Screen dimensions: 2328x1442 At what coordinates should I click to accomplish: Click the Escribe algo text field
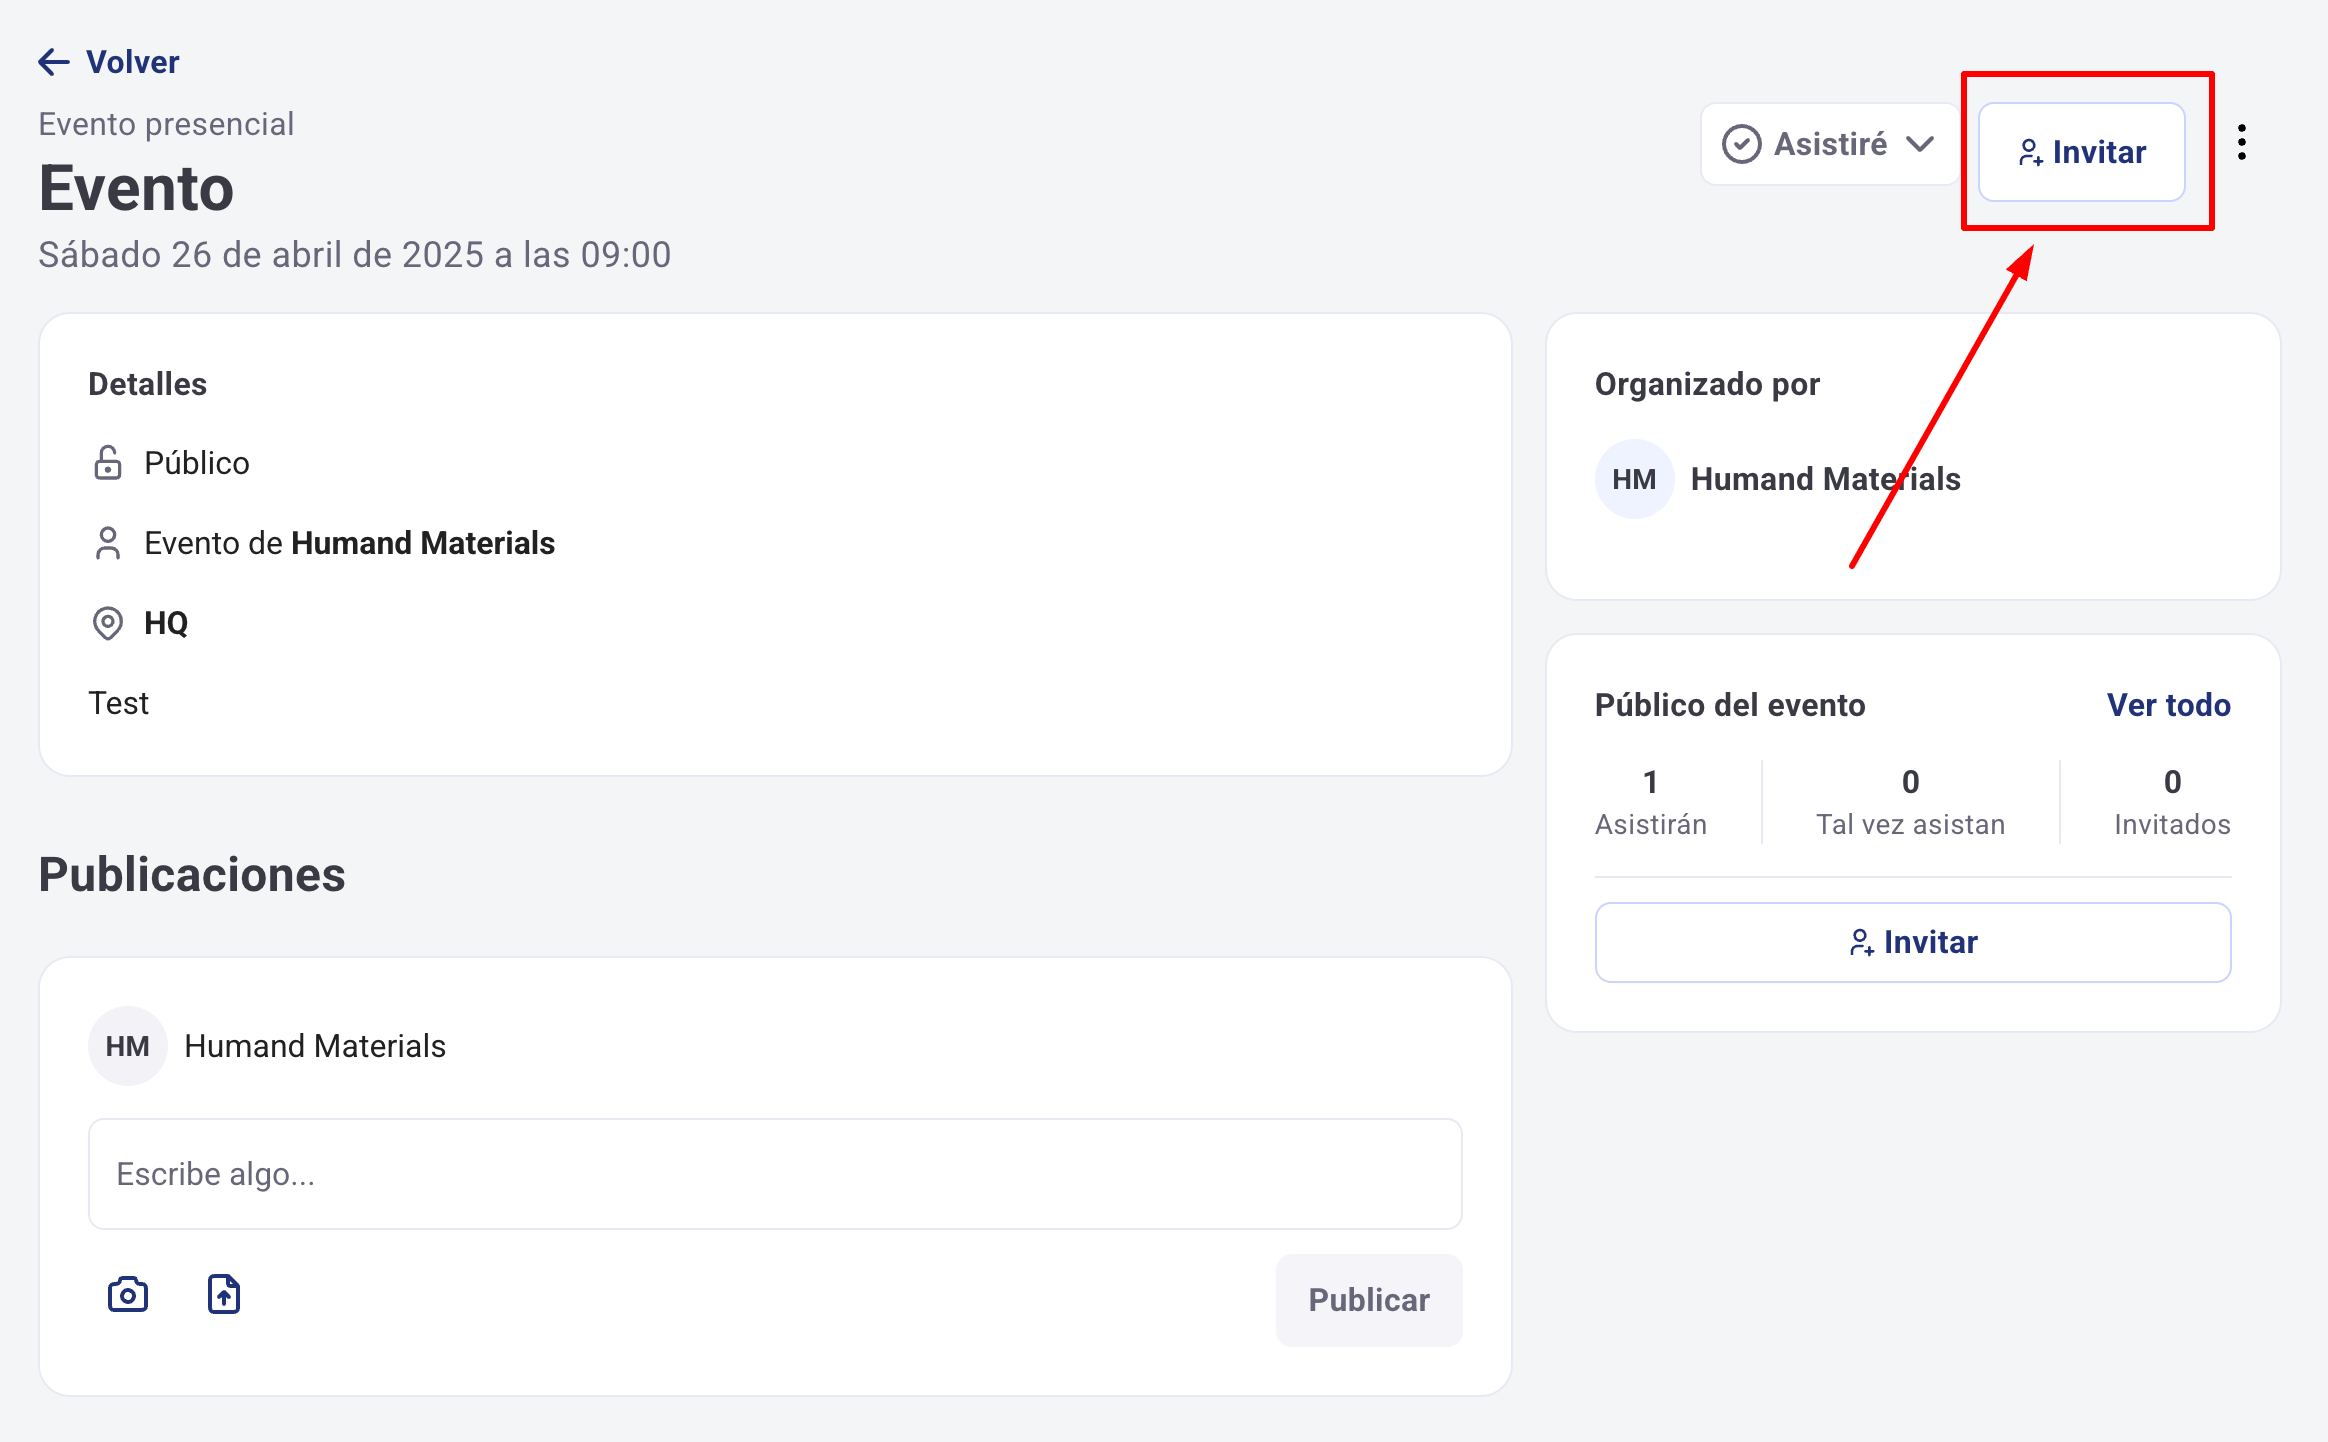(x=775, y=1174)
